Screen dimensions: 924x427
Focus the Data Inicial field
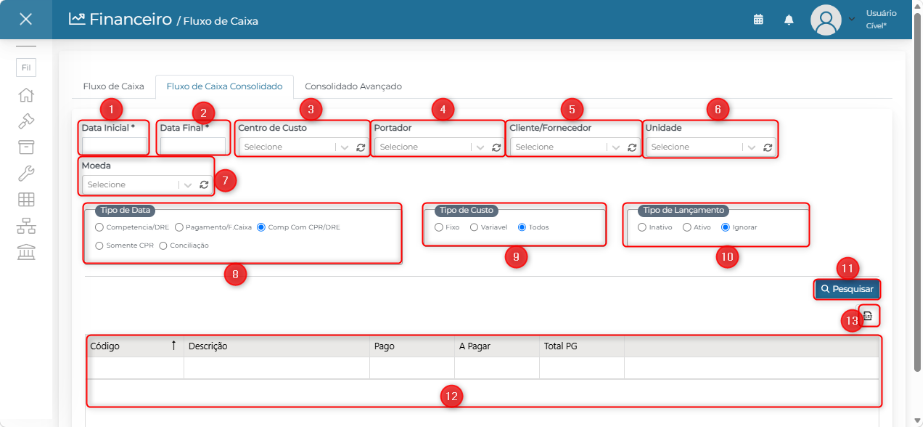click(x=114, y=145)
